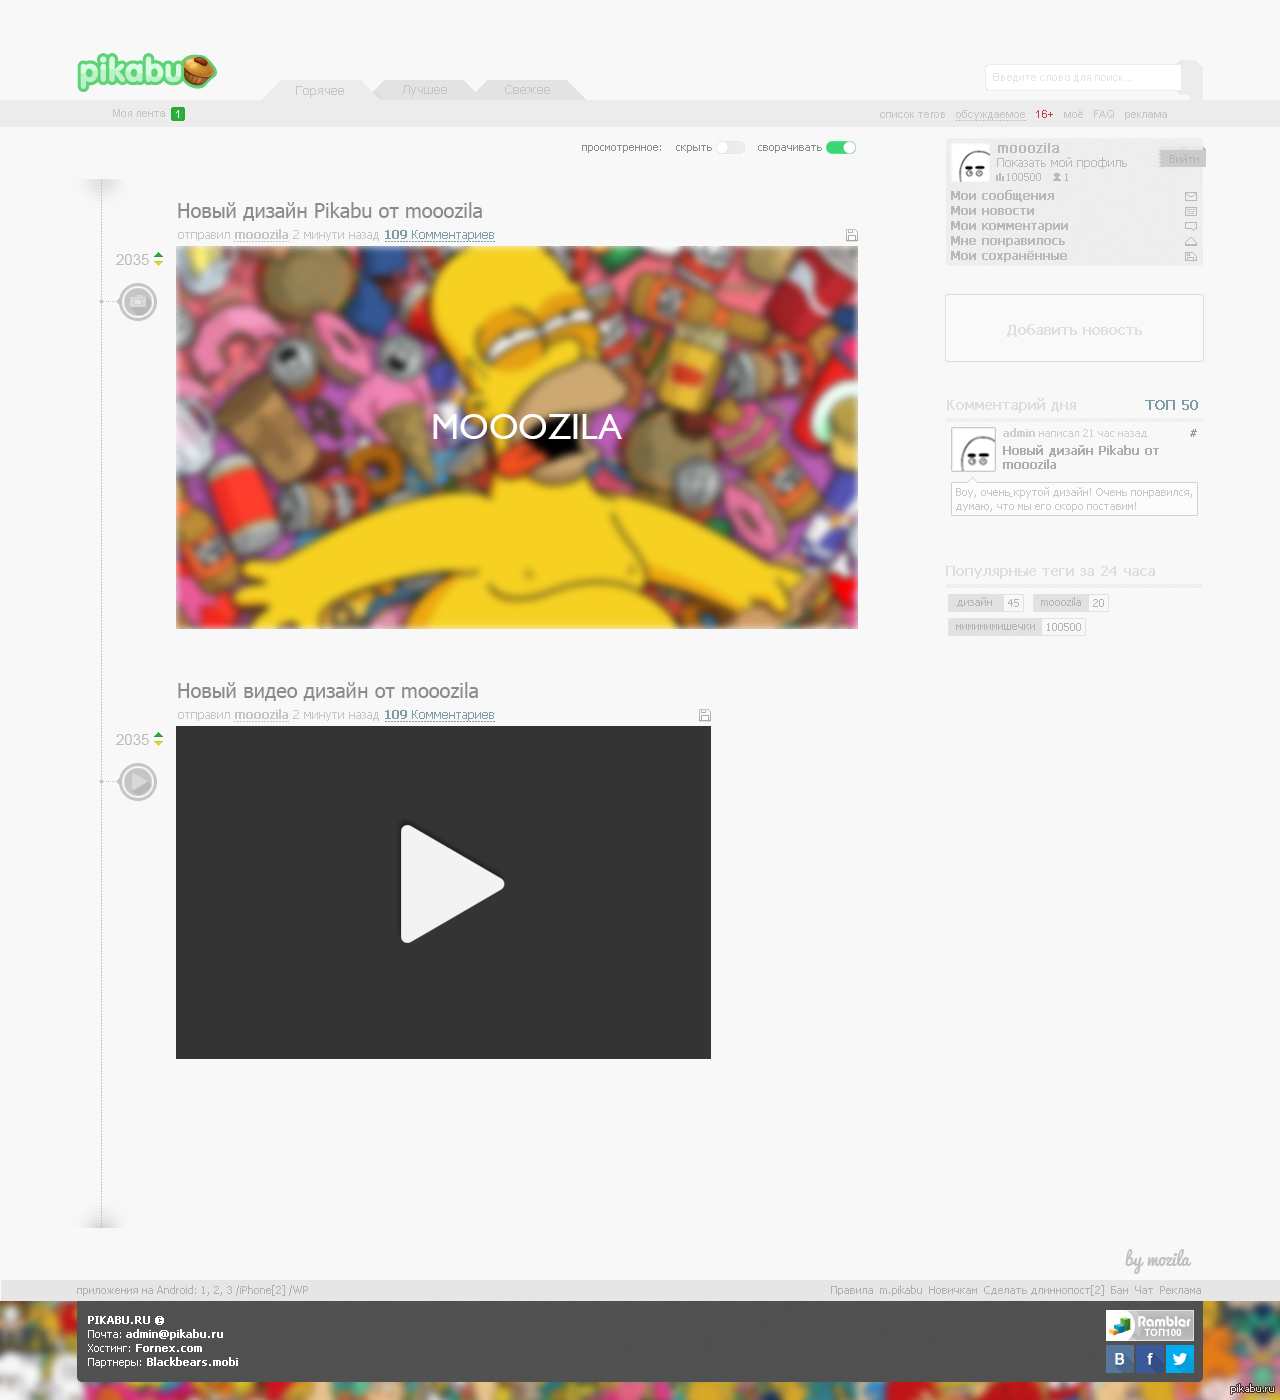Open 109 Комментариев link of first post
The width and height of the screenshot is (1280, 1400).
point(439,235)
